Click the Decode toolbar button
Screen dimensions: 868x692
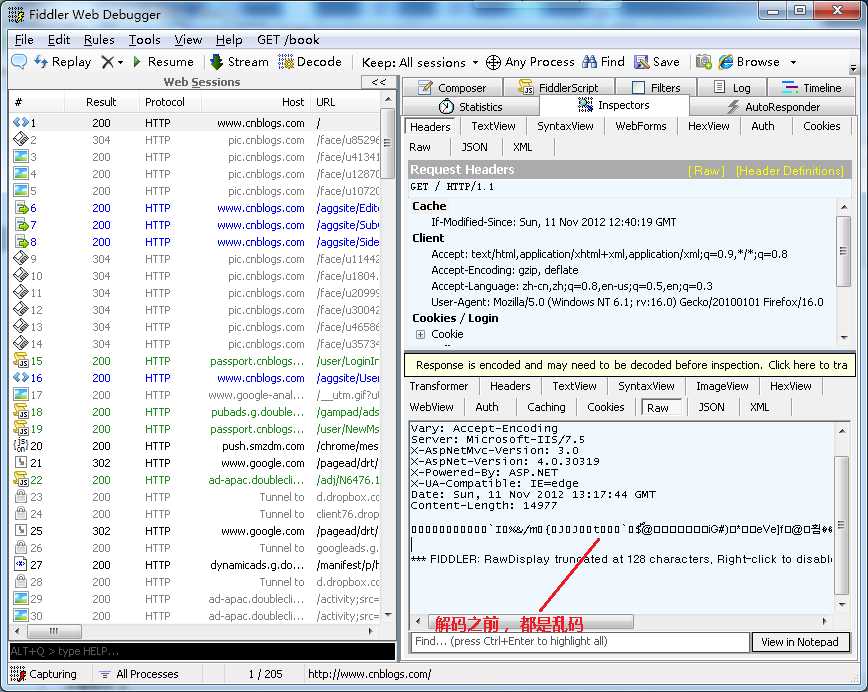point(310,62)
